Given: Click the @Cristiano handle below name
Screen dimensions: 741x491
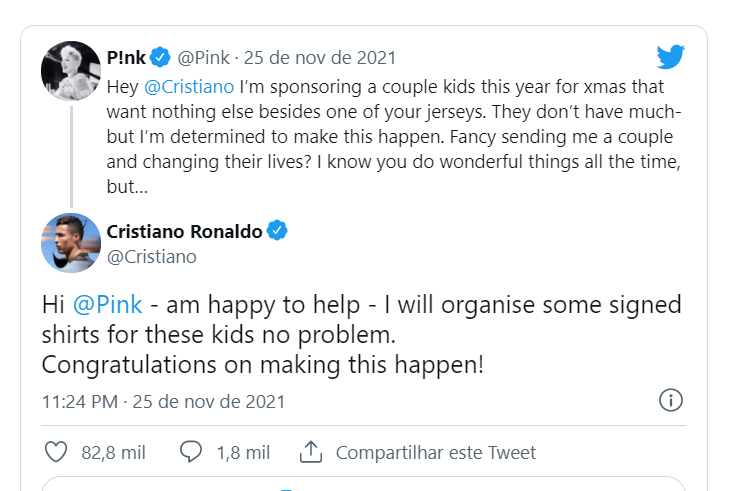Looking at the screenshot, I should pos(151,257).
